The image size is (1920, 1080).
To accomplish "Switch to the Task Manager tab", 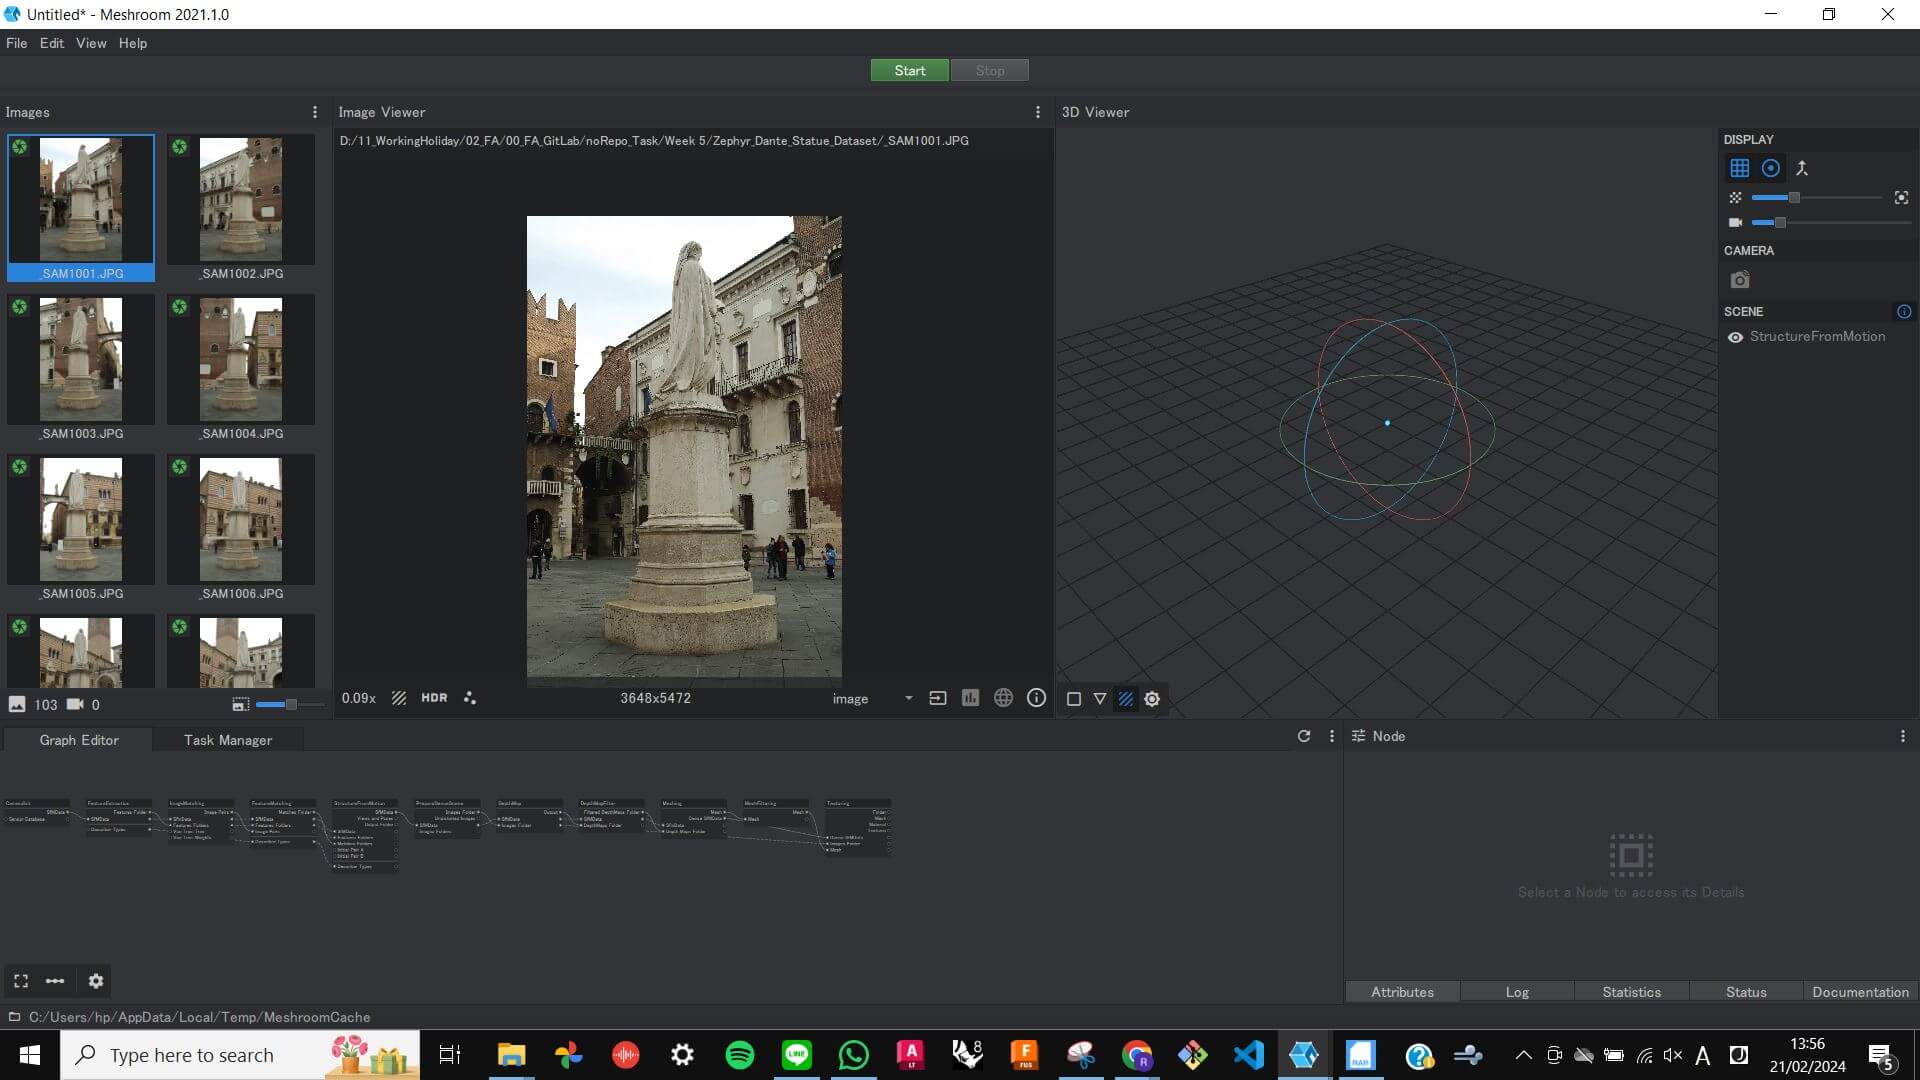I will (227, 740).
